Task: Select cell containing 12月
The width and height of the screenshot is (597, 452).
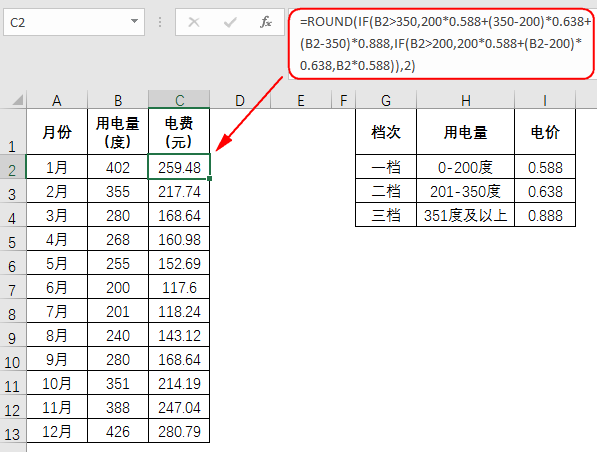Action: tap(57, 431)
